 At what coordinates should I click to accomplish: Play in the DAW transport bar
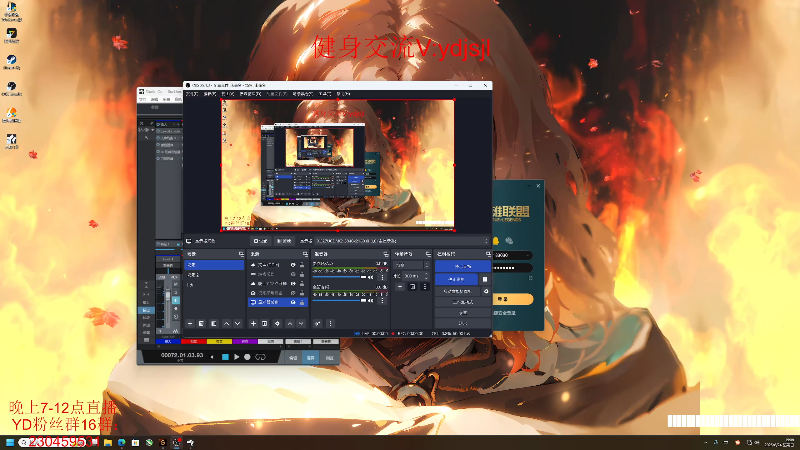(x=236, y=357)
